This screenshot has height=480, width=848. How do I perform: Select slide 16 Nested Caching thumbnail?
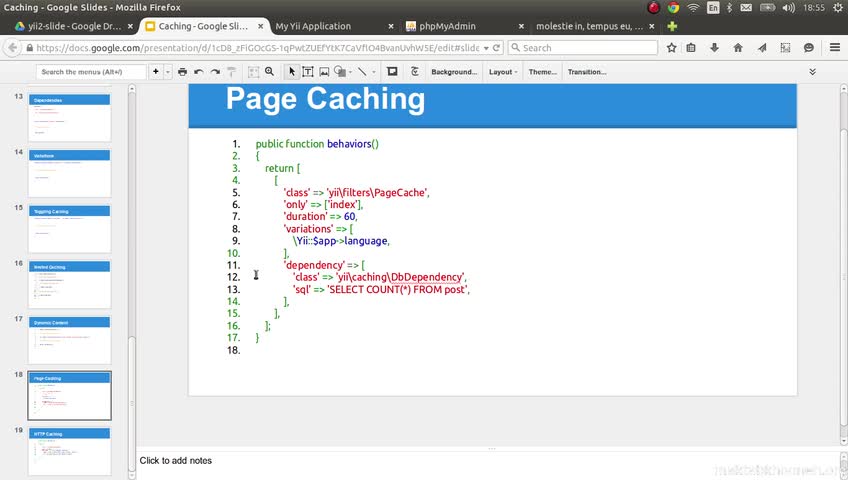(69, 284)
